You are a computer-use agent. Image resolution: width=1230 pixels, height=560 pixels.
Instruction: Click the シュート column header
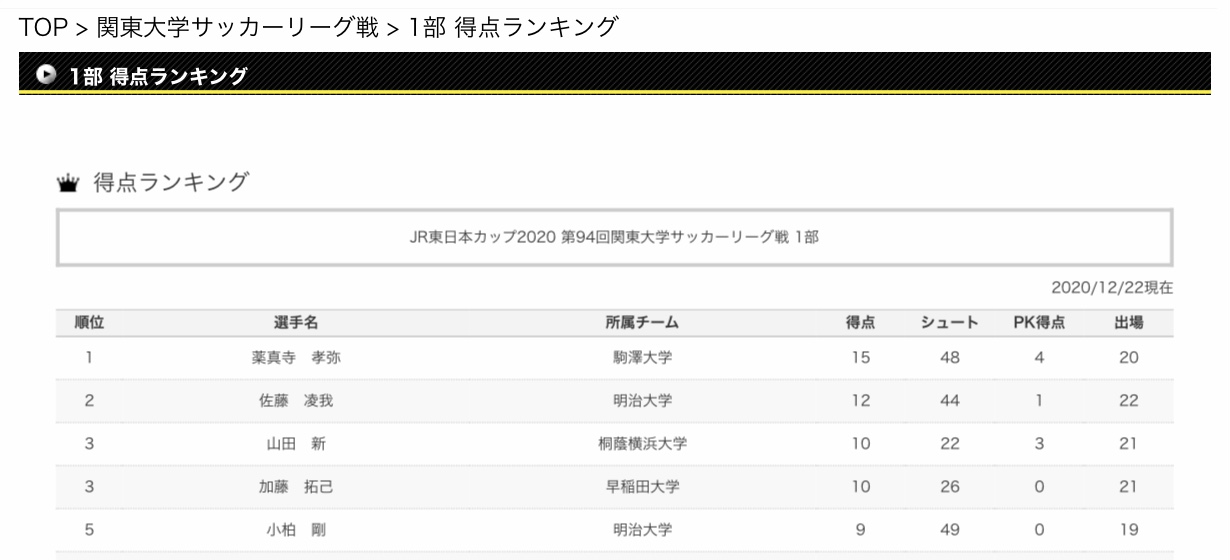click(x=950, y=322)
